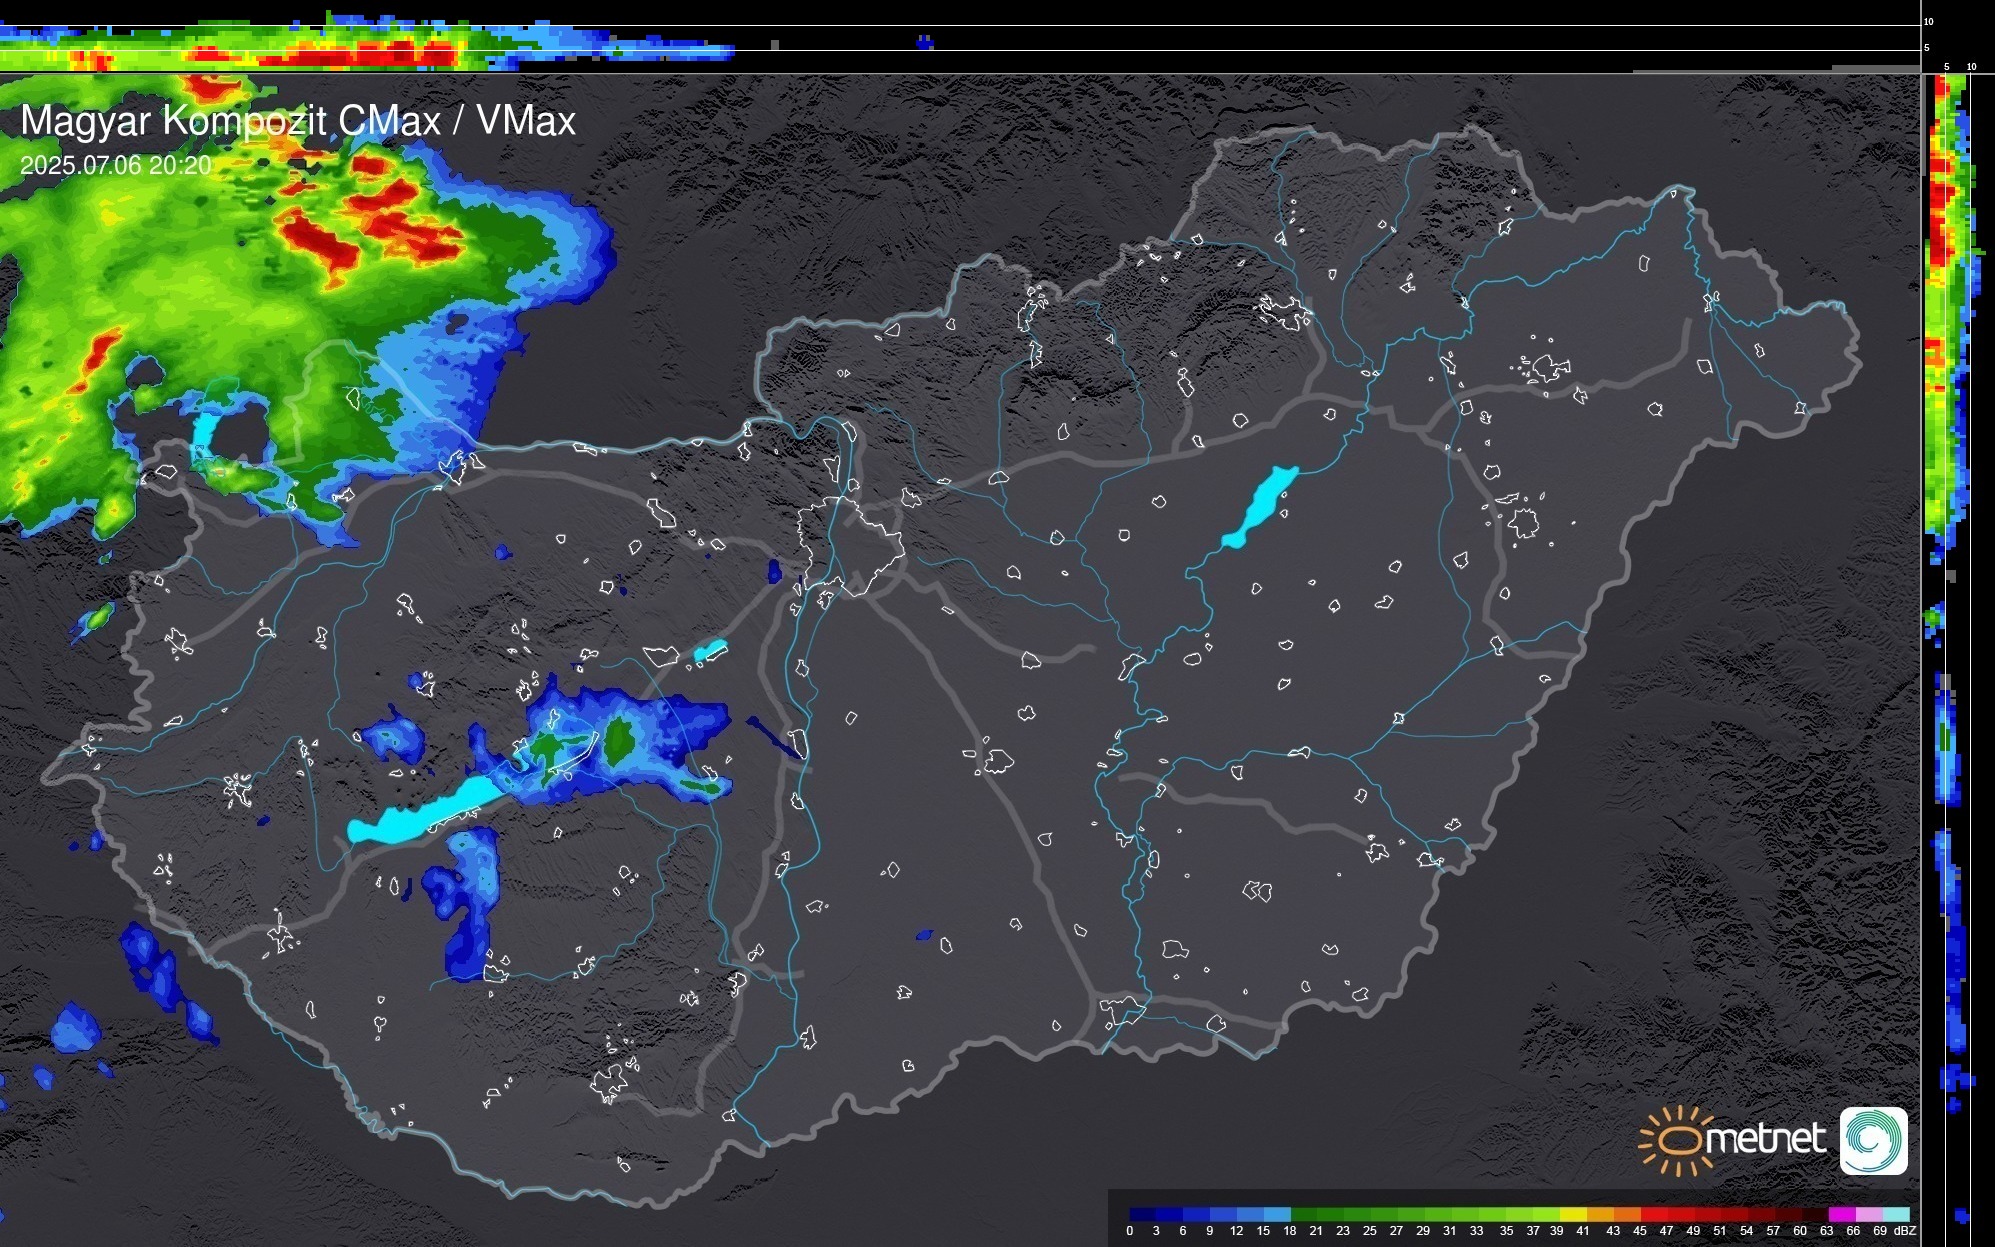Pick the cyan 69 dBZ legend swatch
The image size is (1995, 1247).
click(x=1895, y=1215)
